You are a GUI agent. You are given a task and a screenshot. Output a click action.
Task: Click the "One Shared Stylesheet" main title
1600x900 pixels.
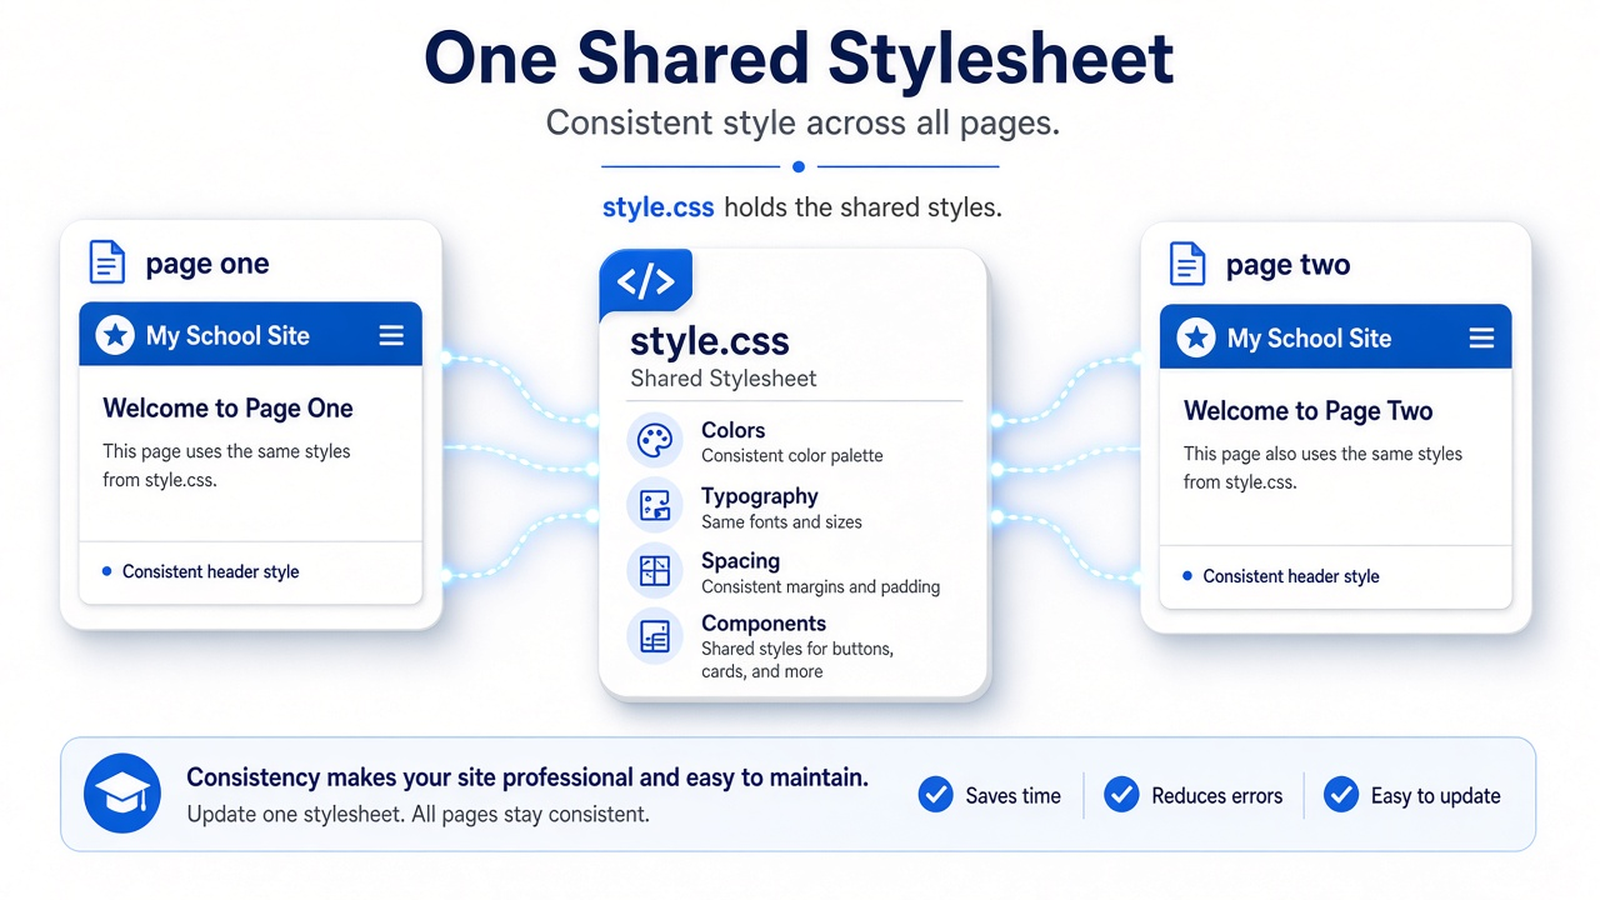799,58
